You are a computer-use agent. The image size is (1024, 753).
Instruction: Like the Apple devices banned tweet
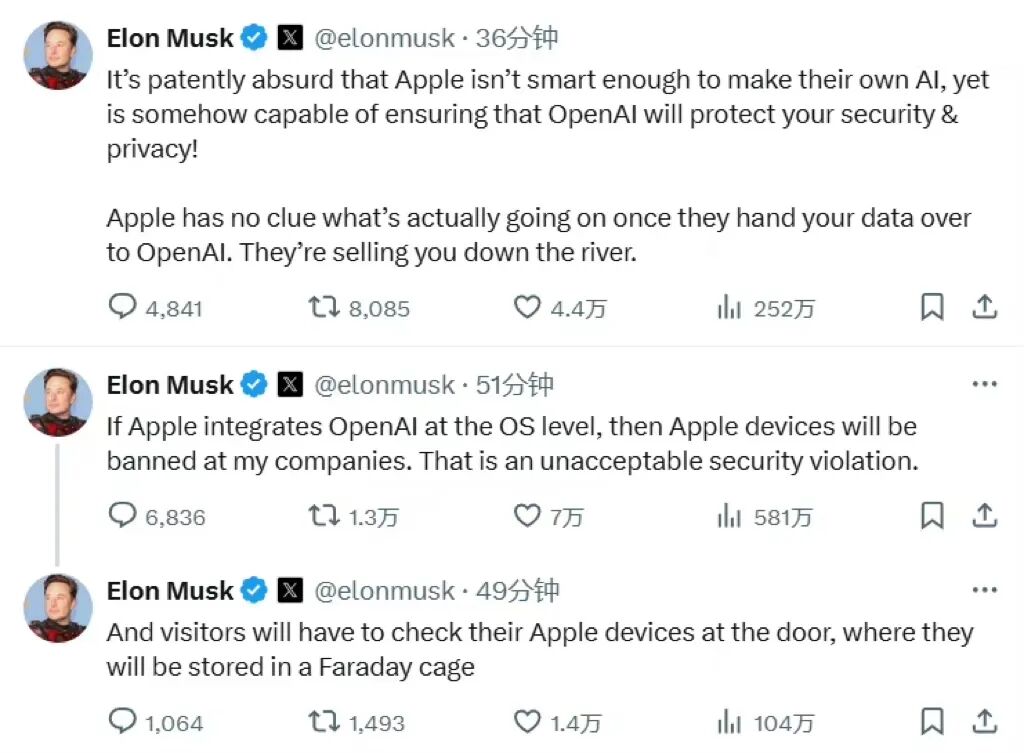coord(527,516)
